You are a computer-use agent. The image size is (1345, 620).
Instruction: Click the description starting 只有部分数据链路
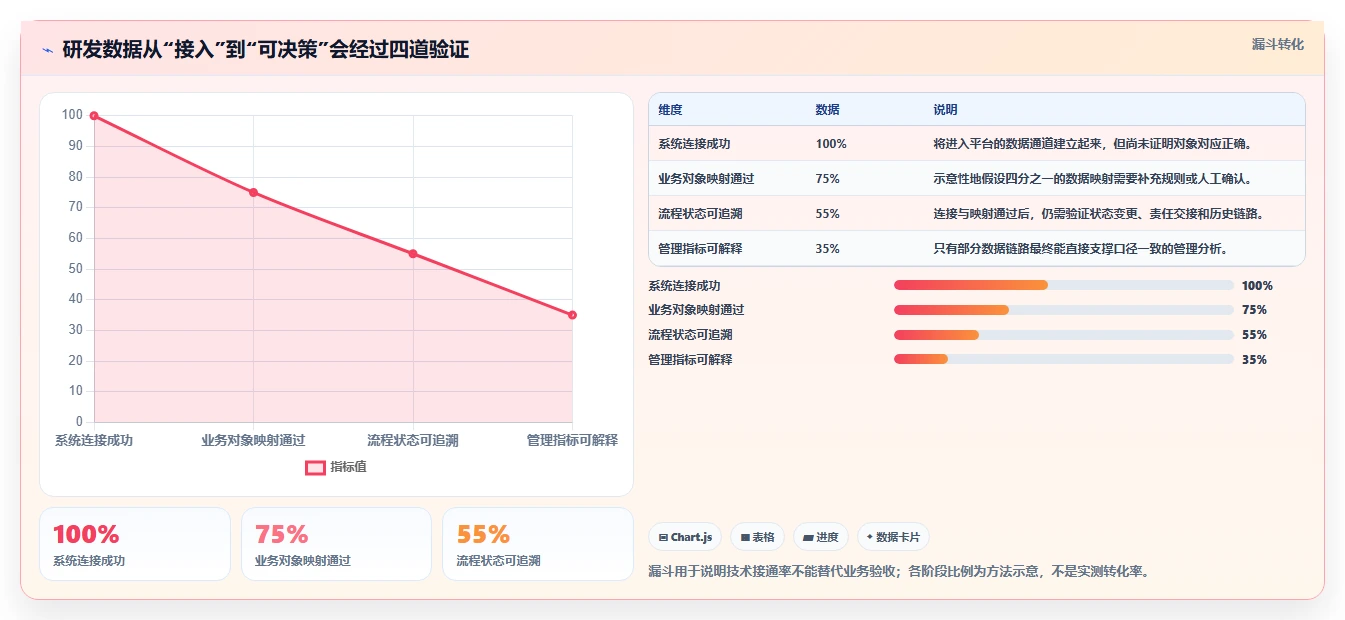pyautogui.click(x=1081, y=249)
